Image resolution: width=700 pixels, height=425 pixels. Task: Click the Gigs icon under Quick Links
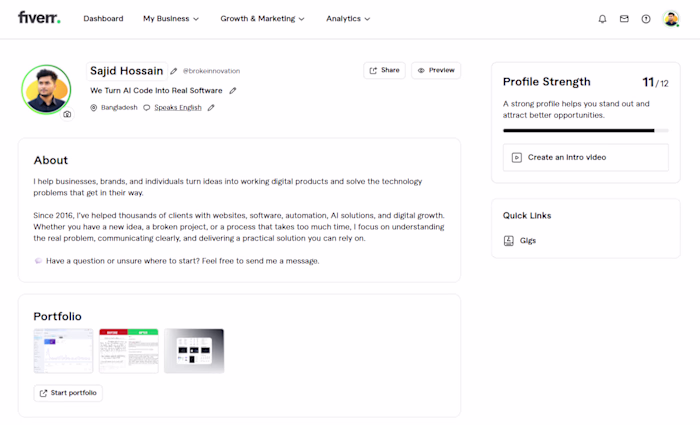coord(508,241)
